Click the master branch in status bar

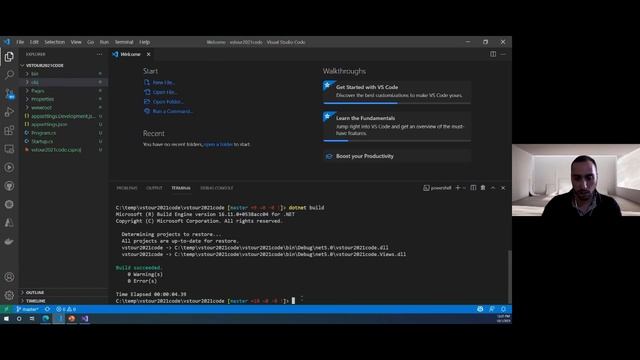(x=27, y=309)
